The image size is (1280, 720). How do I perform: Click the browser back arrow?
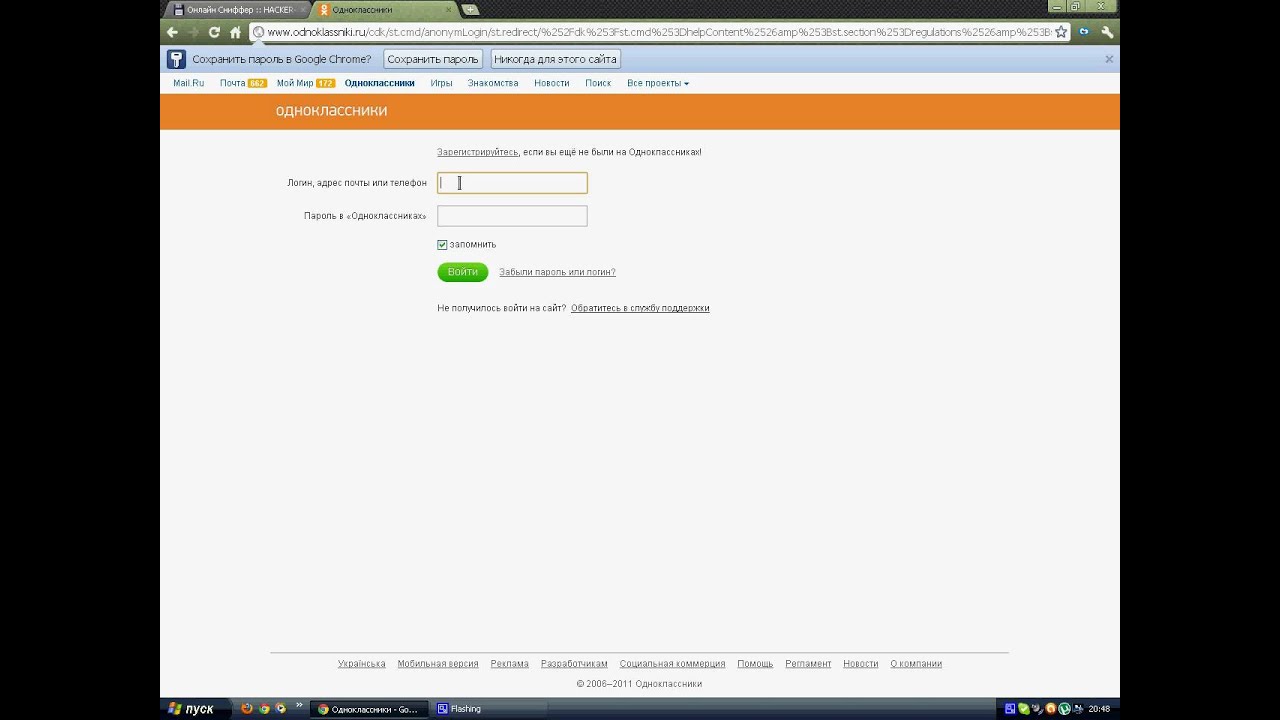pyautogui.click(x=172, y=32)
